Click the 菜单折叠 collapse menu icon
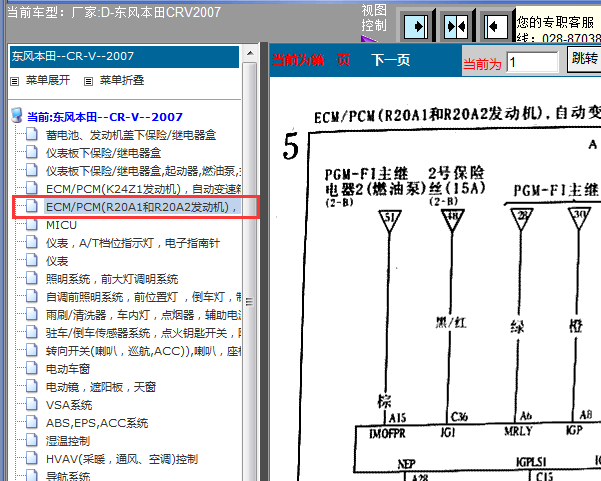This screenshot has width=601, height=481. [x=89, y=81]
